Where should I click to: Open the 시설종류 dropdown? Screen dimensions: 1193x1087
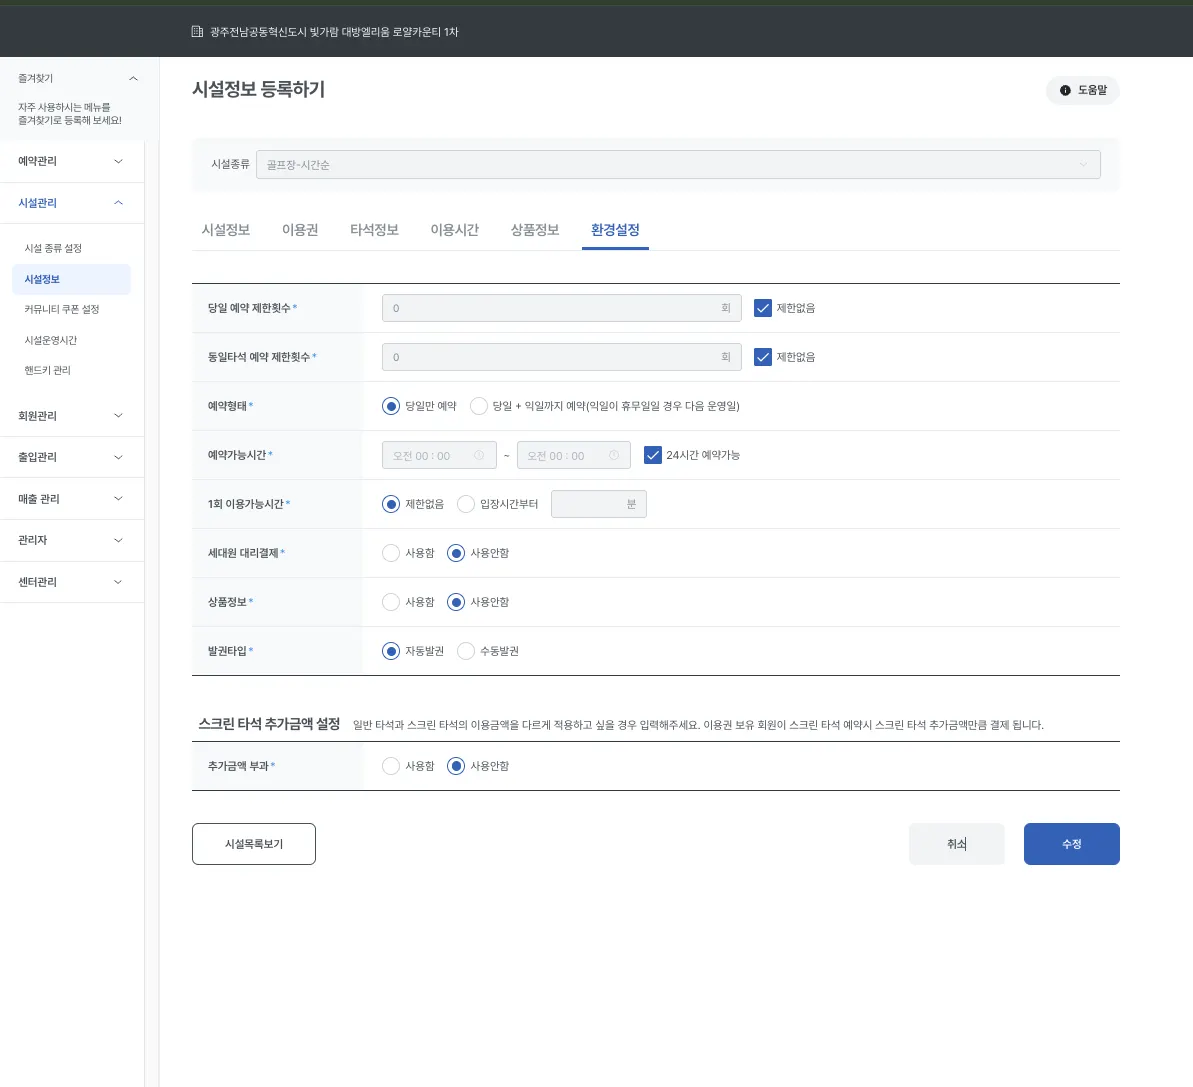pyautogui.click(x=678, y=164)
